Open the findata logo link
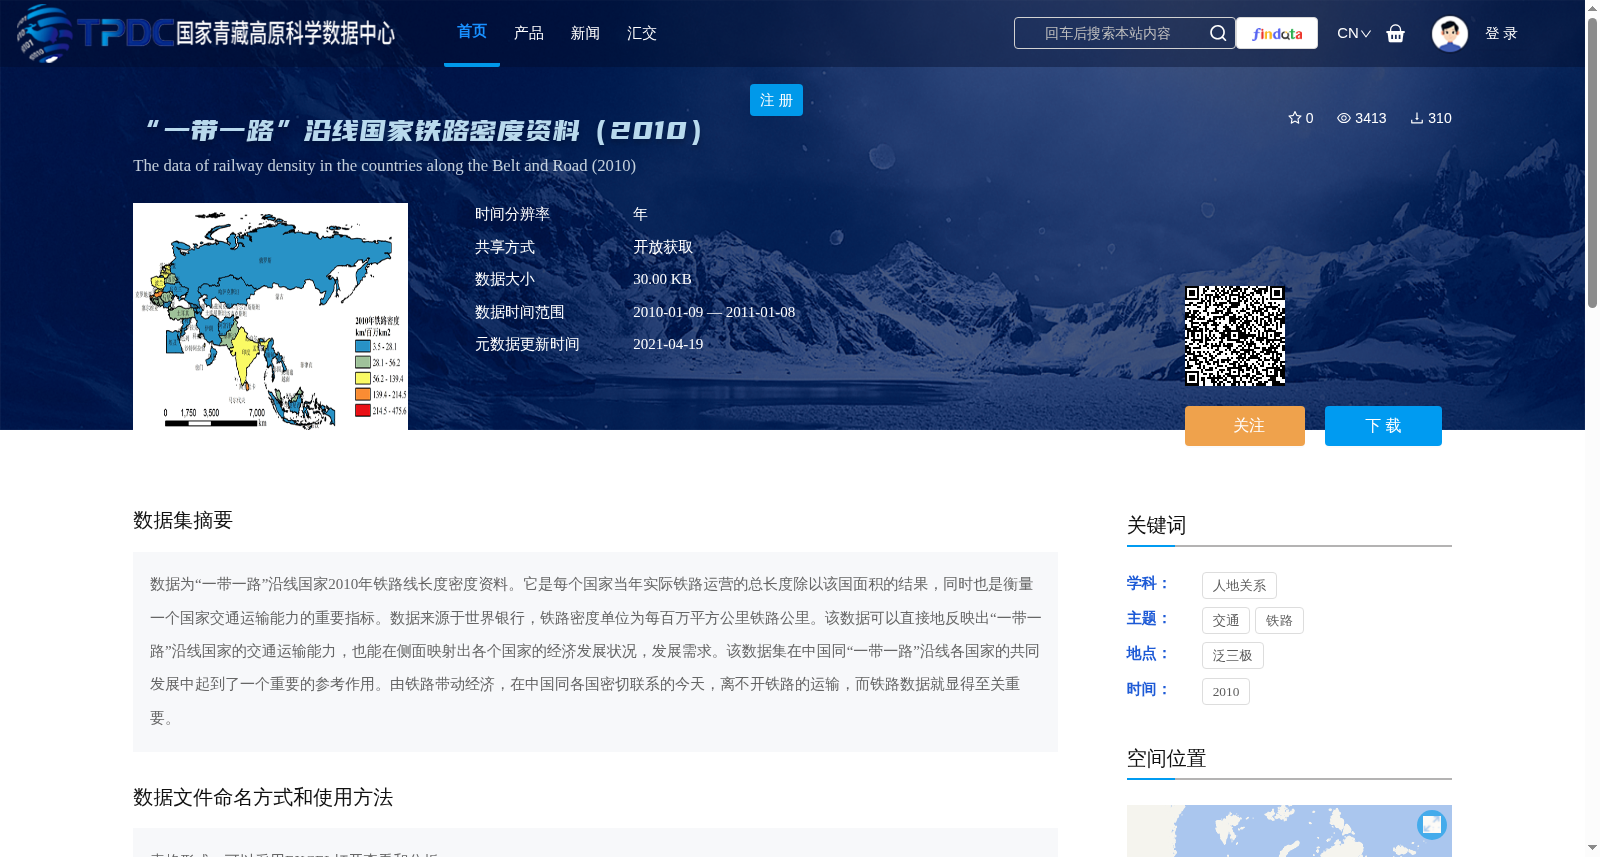The height and width of the screenshot is (857, 1600). click(x=1277, y=33)
